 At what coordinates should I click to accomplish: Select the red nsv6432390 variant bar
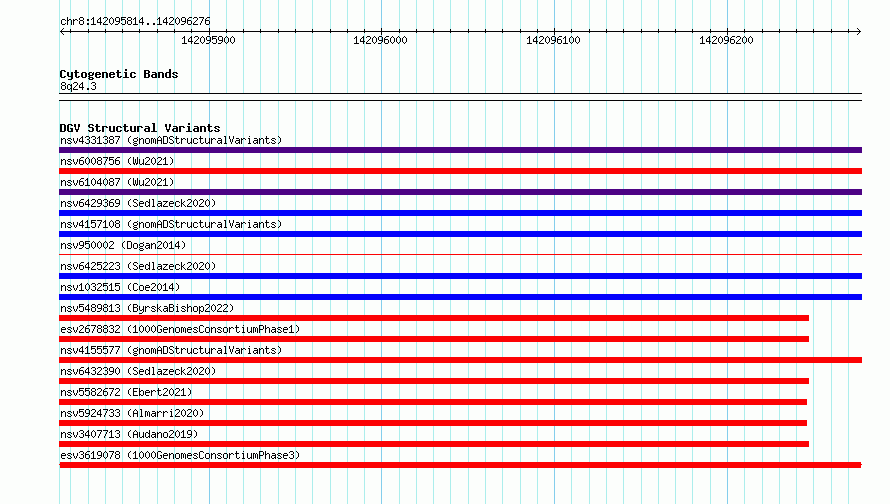tap(434, 381)
